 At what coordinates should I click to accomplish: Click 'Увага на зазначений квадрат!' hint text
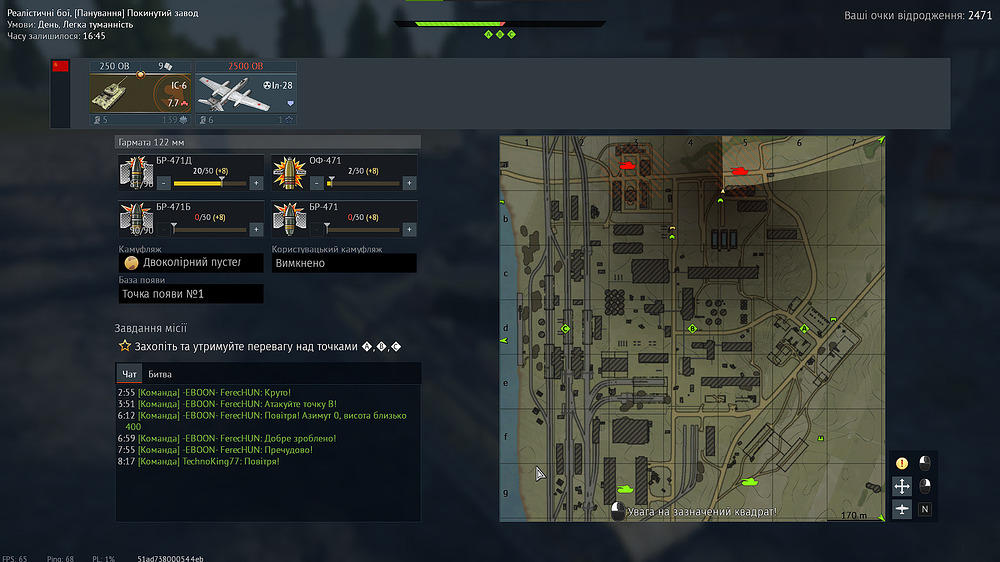coord(702,512)
